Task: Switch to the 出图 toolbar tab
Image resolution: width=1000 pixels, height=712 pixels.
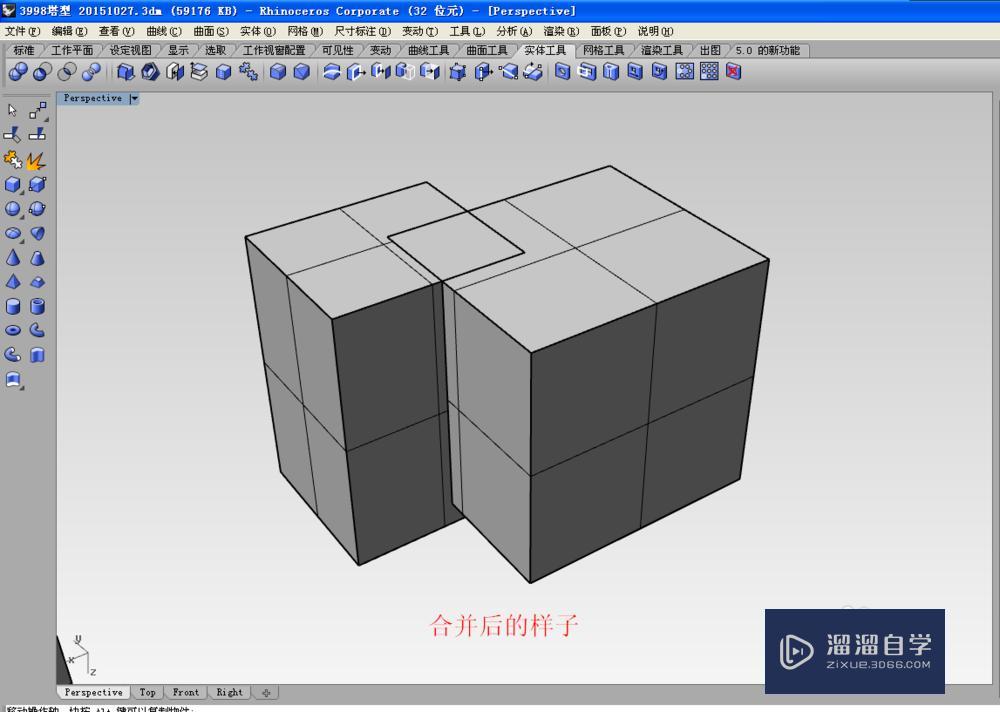Action: pyautogui.click(x=710, y=50)
